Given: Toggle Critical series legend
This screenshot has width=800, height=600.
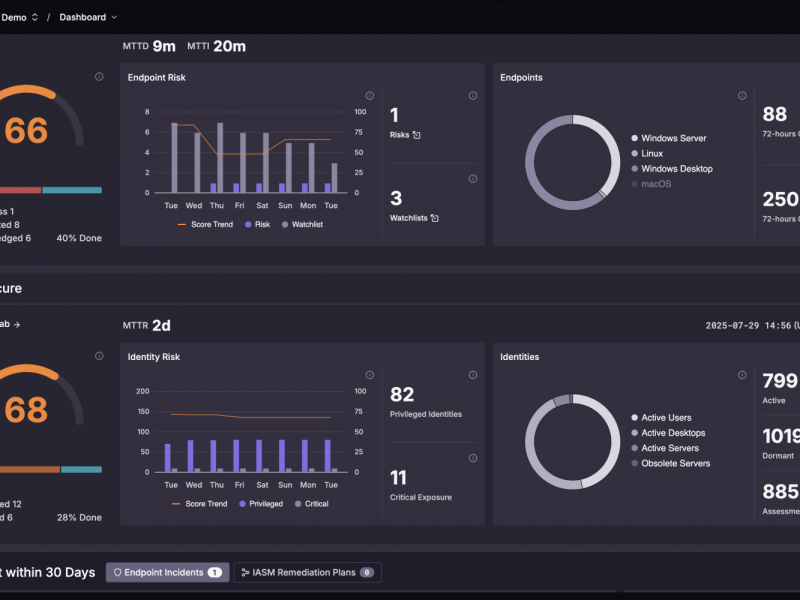Looking at the screenshot, I should point(312,504).
